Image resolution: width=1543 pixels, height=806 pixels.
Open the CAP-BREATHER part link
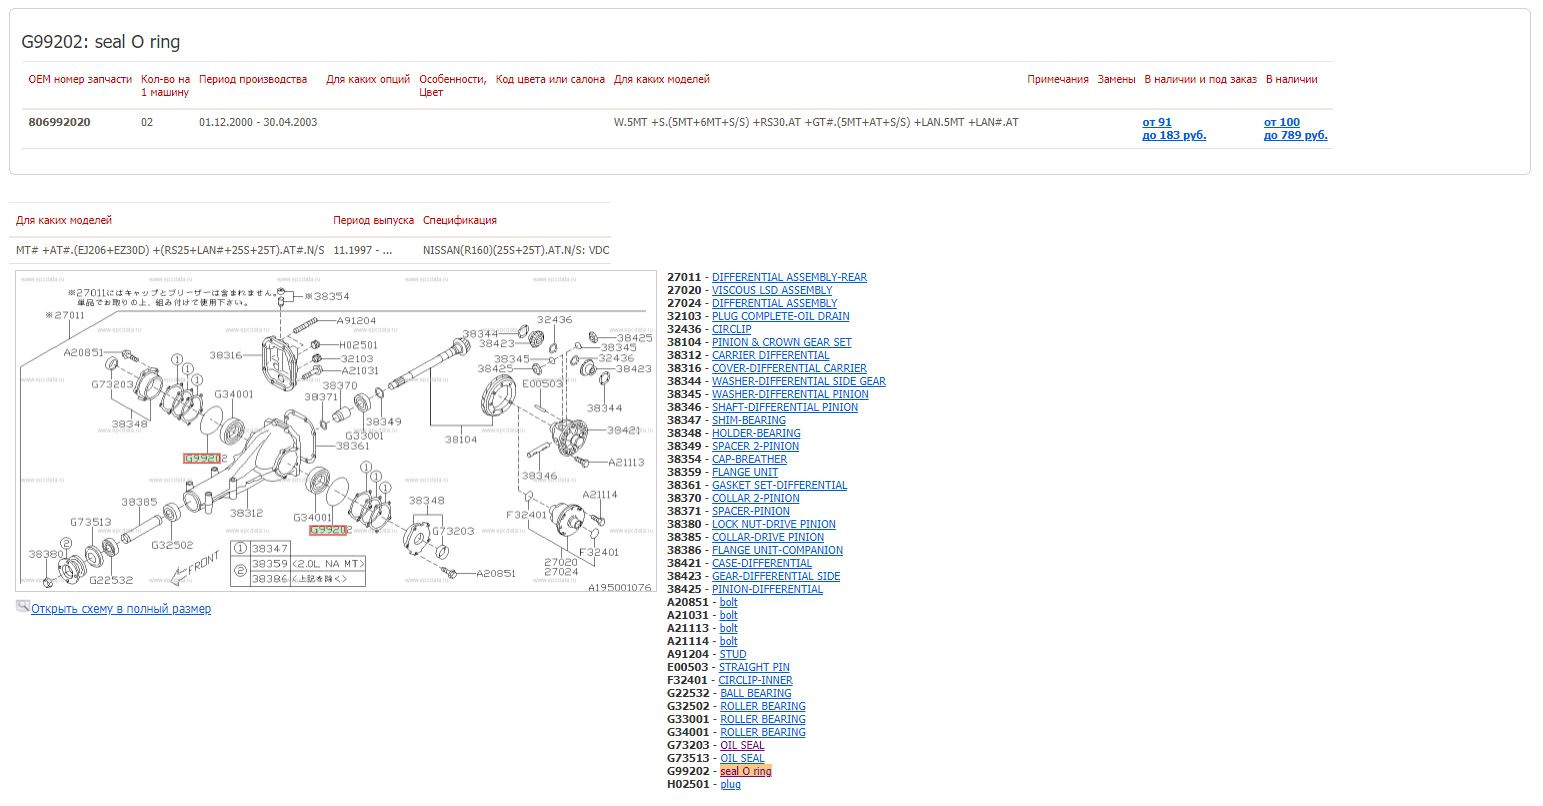pos(749,460)
